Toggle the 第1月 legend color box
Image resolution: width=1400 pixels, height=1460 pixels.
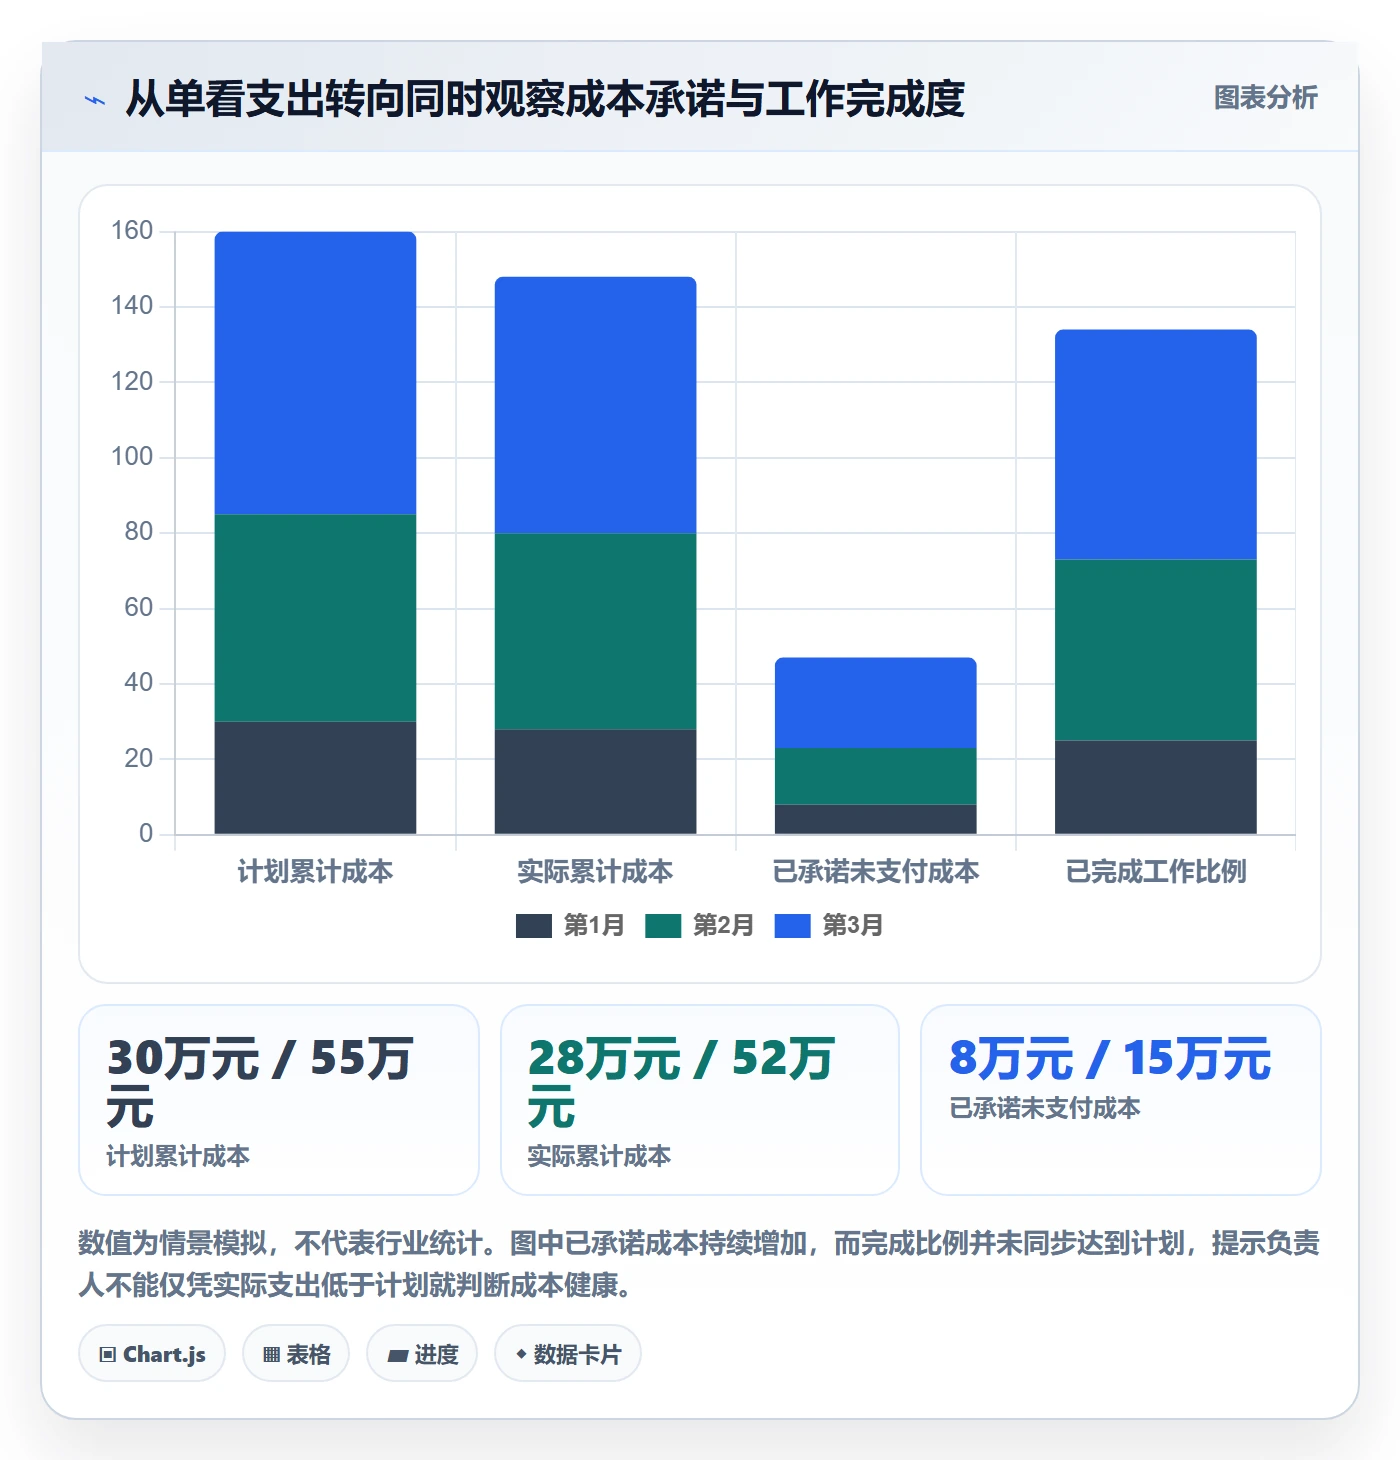point(534,926)
